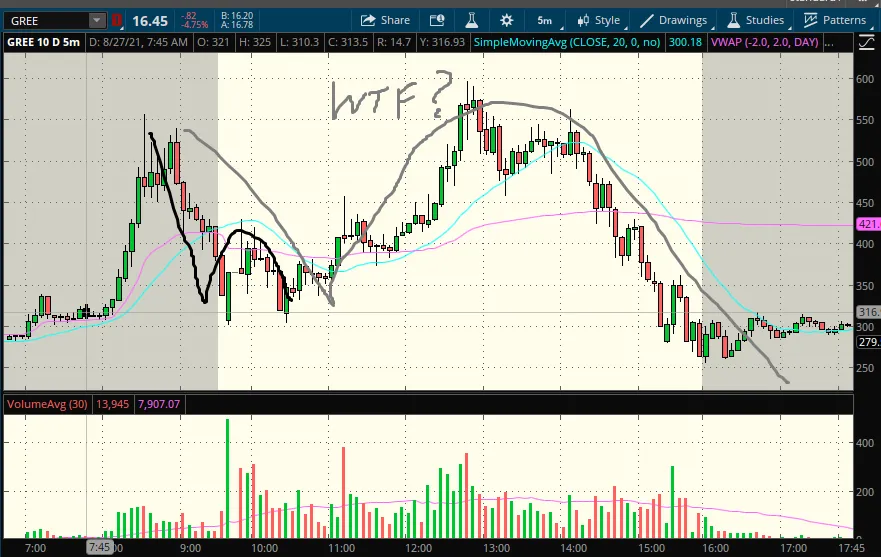Click the candlestick icon on Style
The height and width of the screenshot is (557, 881).
tap(583, 21)
